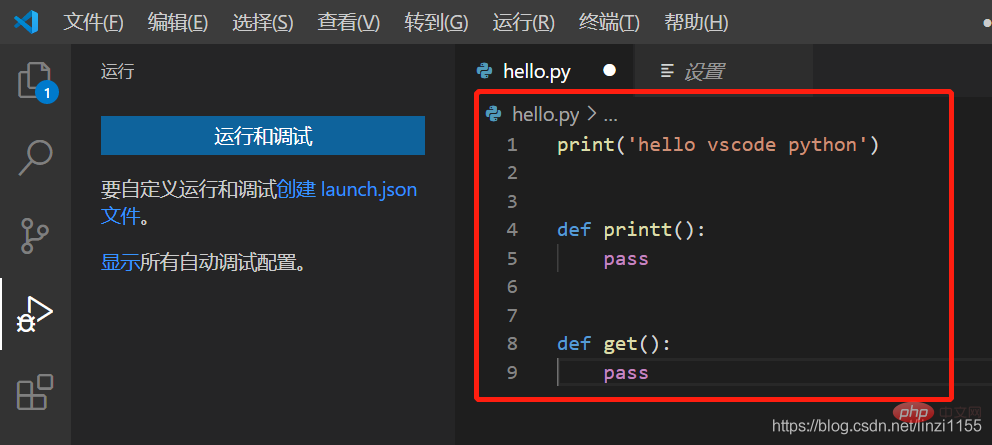Open the 运行(R) menu
Image resolution: width=992 pixels, height=445 pixels.
(523, 23)
